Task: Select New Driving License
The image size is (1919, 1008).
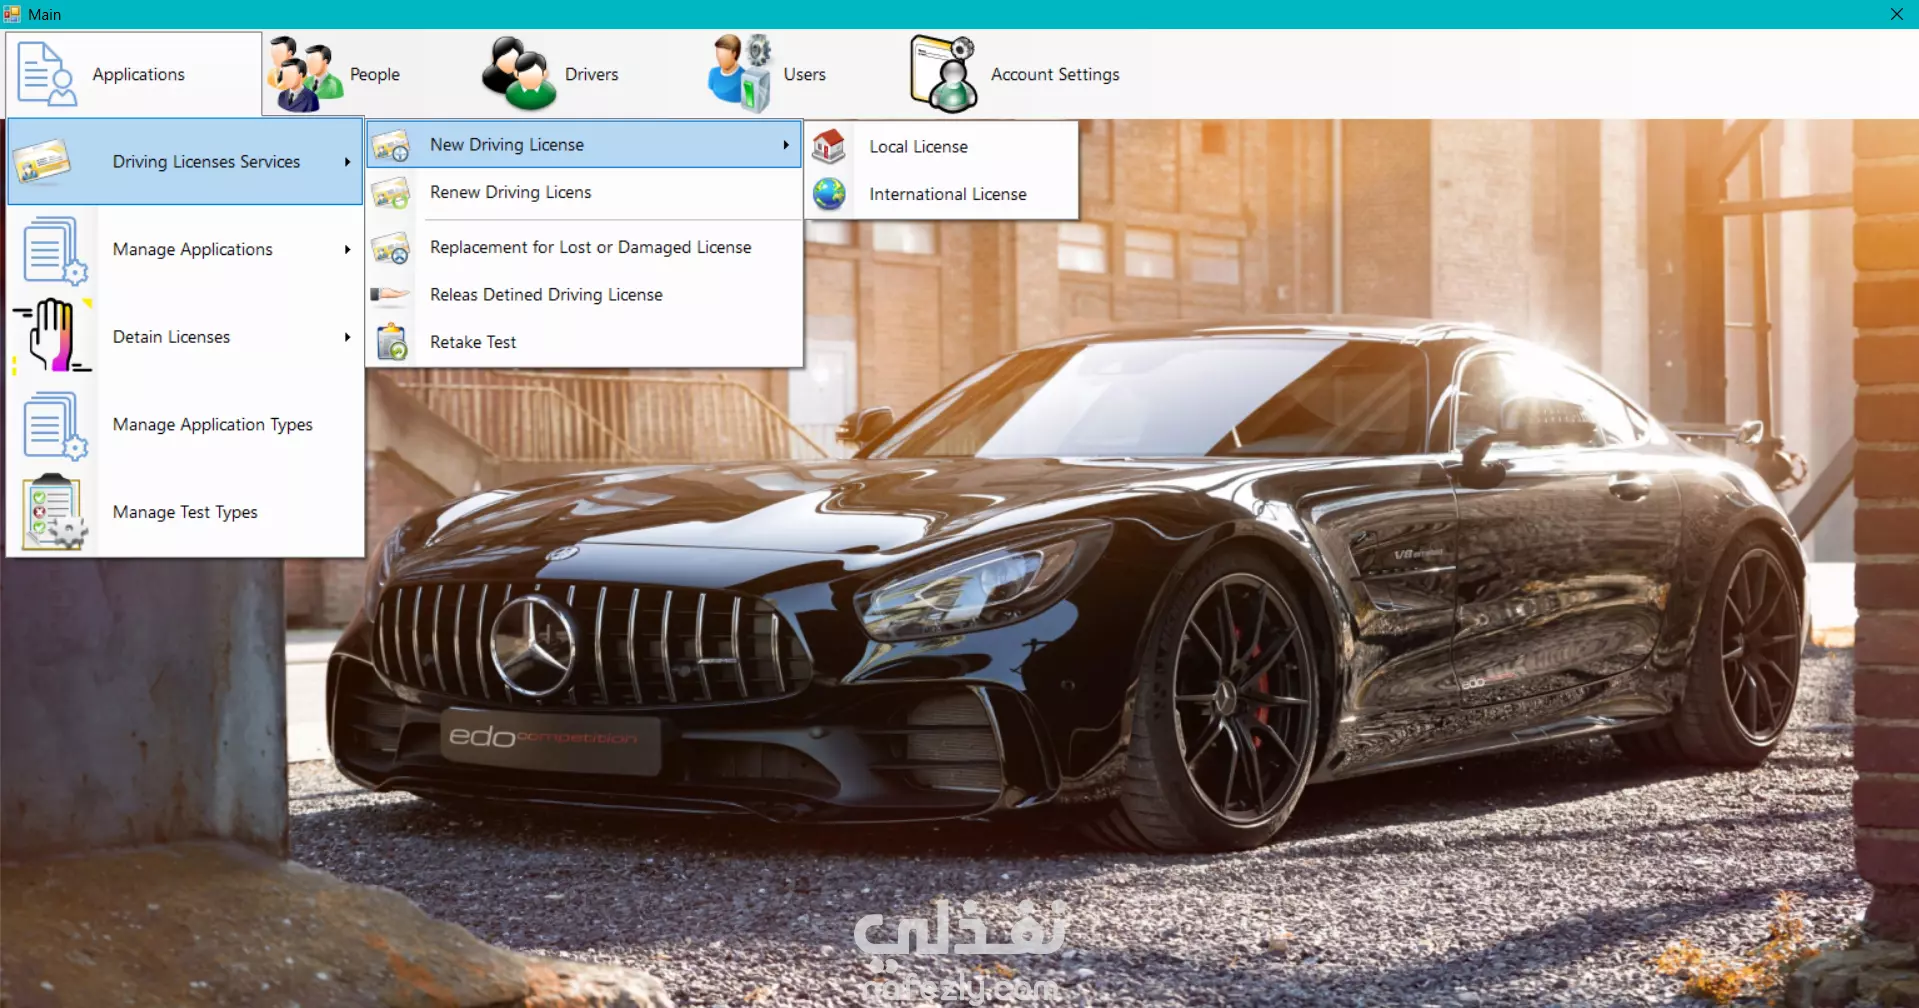Action: [585, 145]
